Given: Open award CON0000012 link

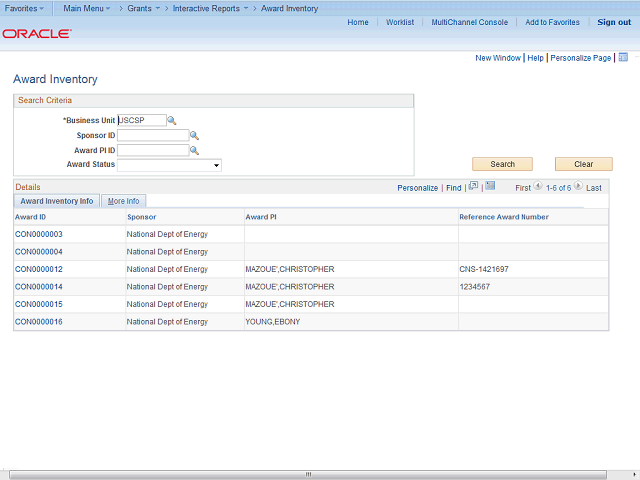Looking at the screenshot, I should [39, 269].
